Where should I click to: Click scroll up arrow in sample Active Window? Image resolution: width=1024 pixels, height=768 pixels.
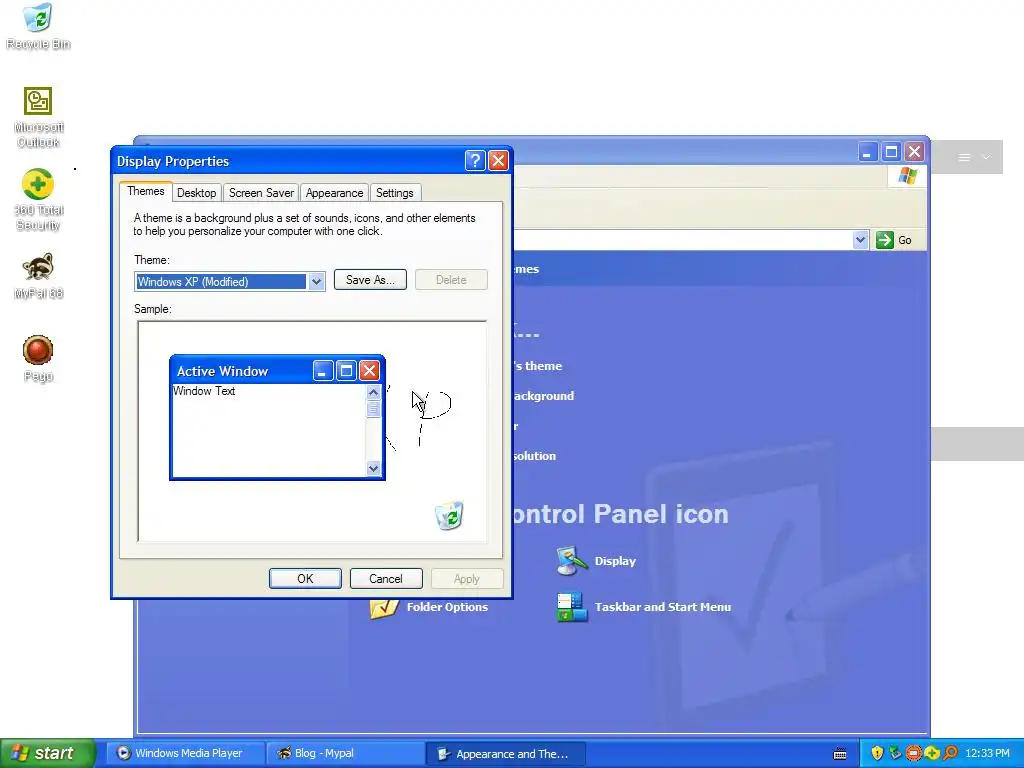tap(374, 392)
